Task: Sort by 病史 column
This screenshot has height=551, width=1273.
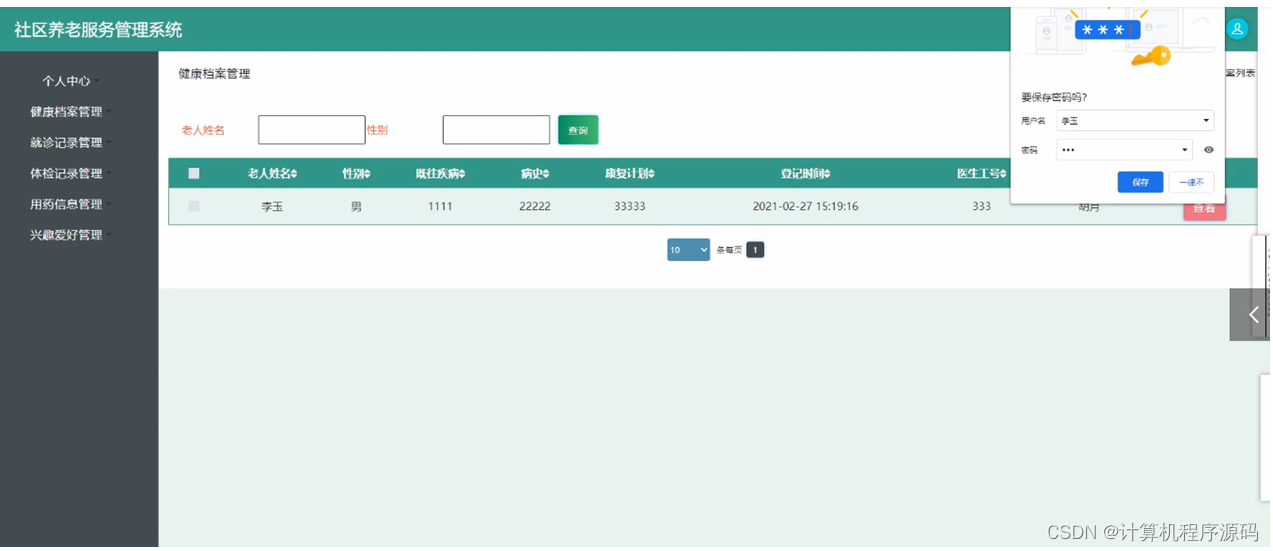Action: point(535,174)
